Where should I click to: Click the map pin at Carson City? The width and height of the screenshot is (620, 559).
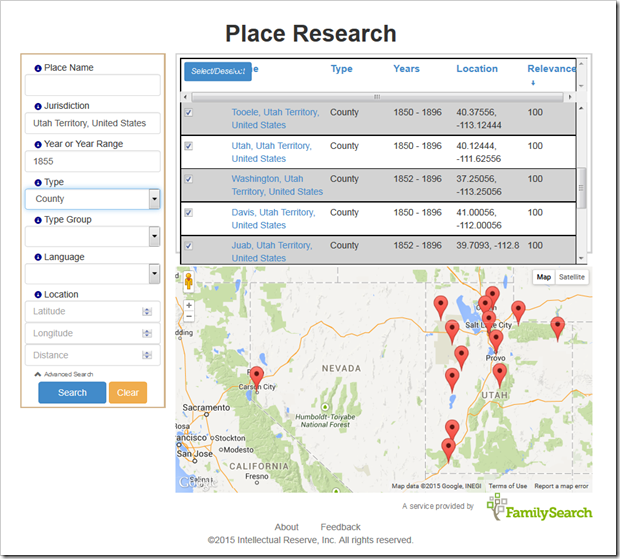coord(257,377)
